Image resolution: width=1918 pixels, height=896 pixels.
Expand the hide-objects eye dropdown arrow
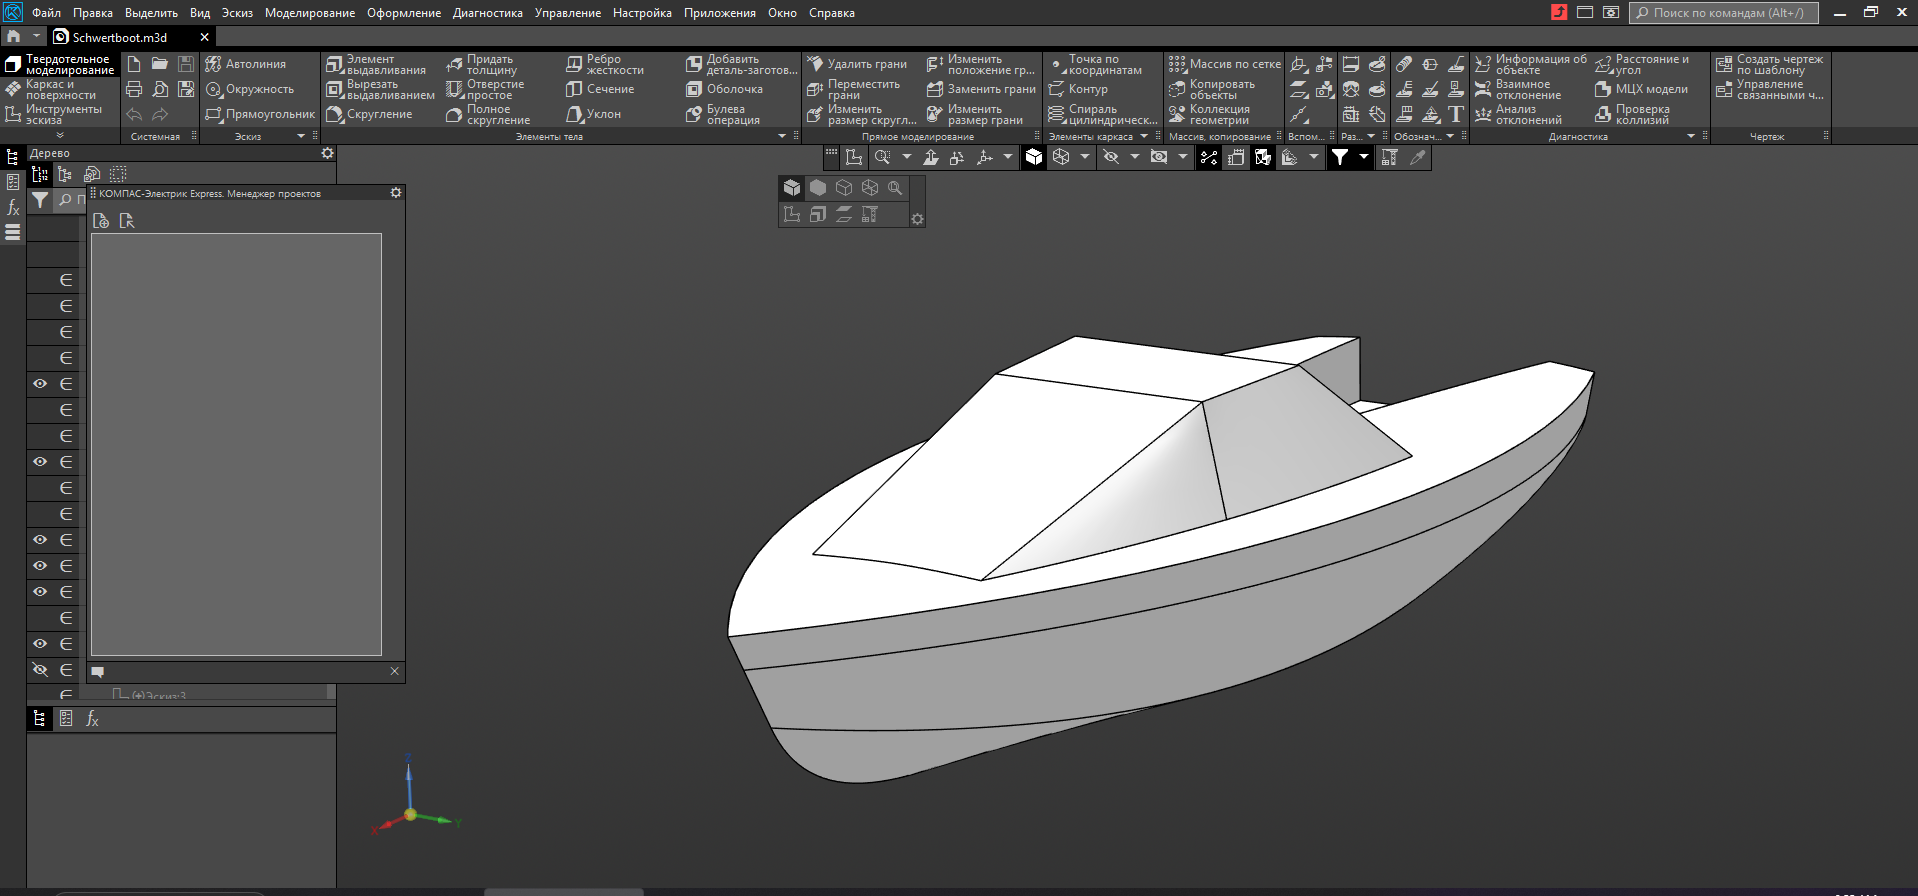click(x=1134, y=157)
